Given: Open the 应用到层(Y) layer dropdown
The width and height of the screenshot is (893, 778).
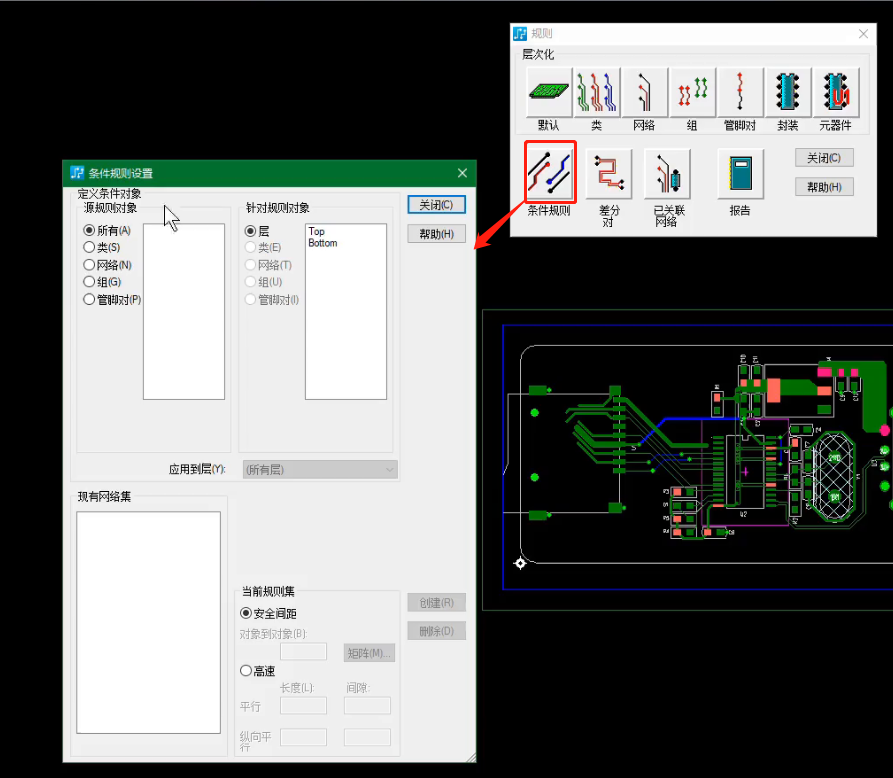Looking at the screenshot, I should pyautogui.click(x=319, y=469).
